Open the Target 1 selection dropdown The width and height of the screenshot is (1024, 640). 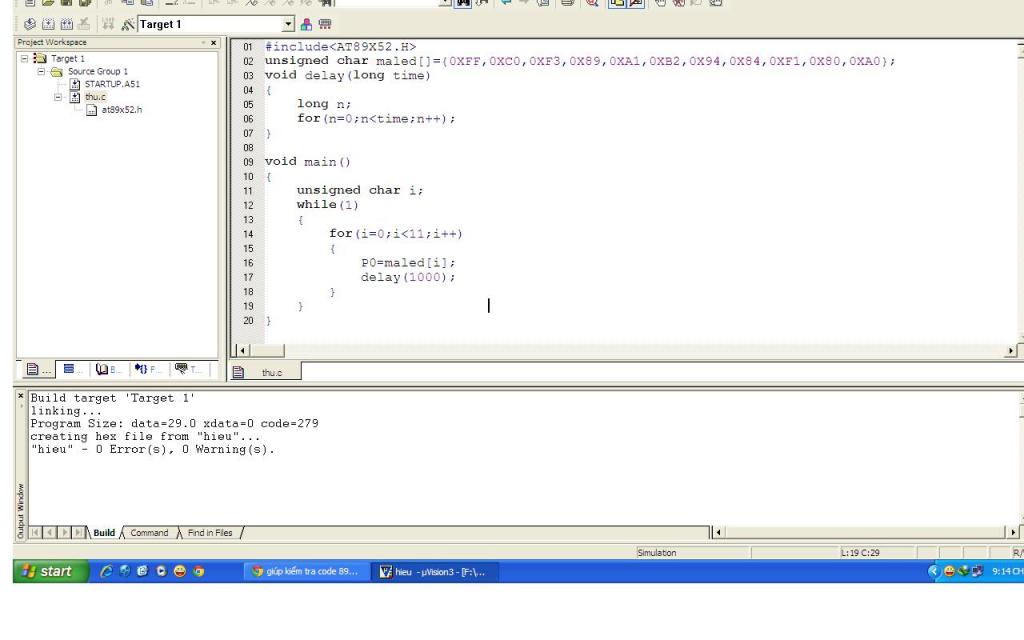tap(288, 24)
